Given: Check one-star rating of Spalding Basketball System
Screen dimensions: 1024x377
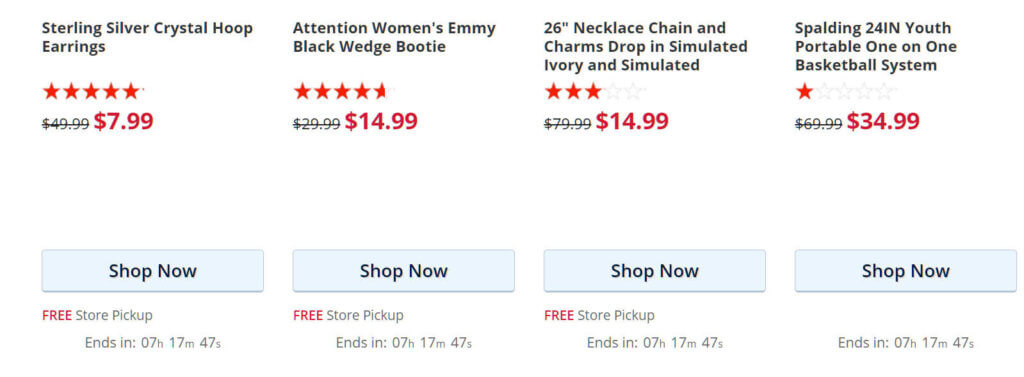Looking at the screenshot, I should point(845,91).
